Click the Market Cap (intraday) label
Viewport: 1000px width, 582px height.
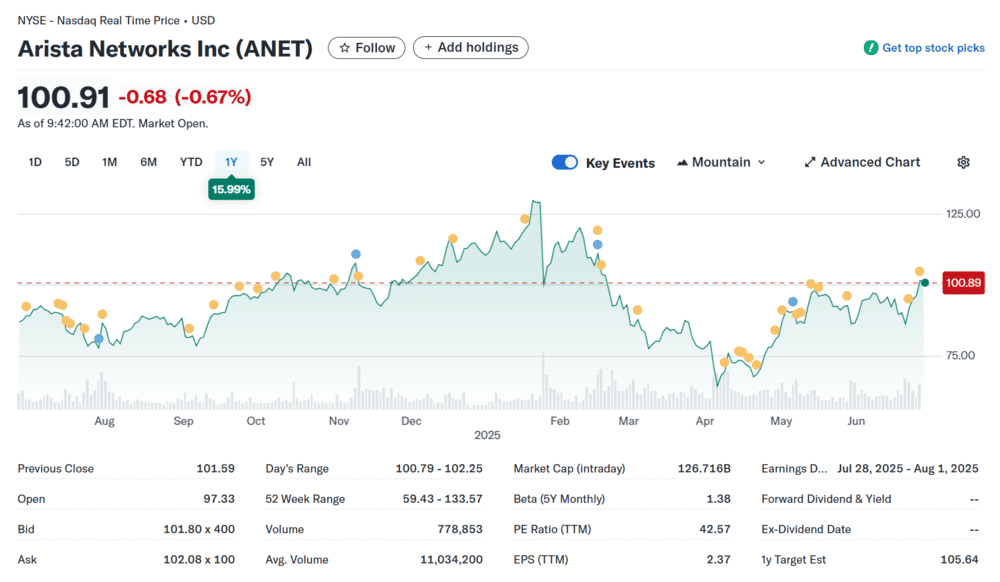click(x=569, y=469)
